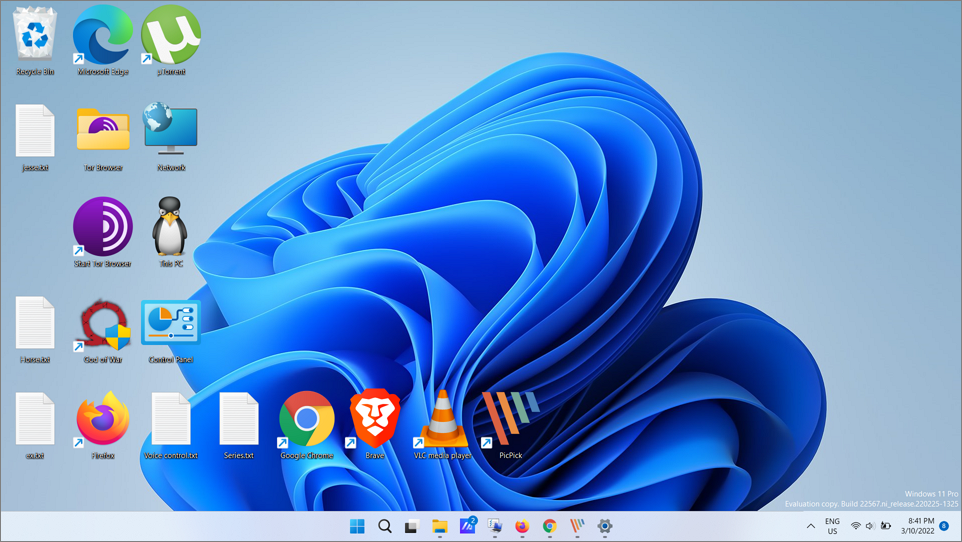Select the Tor Browser folder icon

103,131
